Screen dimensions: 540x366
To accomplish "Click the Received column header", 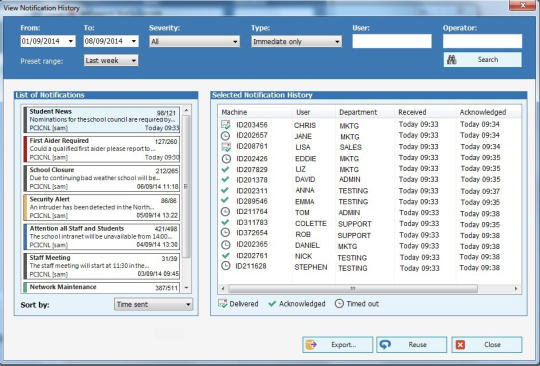I will tap(412, 112).
